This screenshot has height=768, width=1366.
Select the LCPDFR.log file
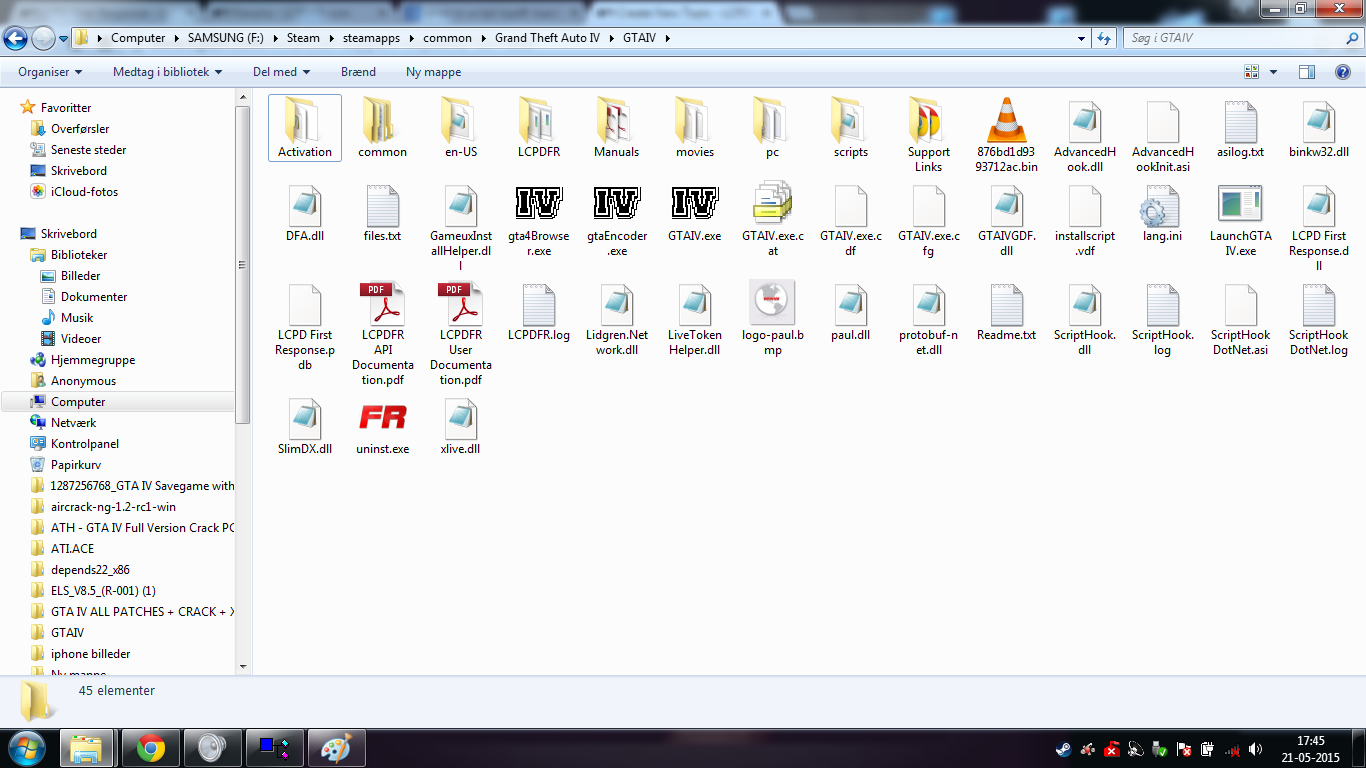[x=539, y=311]
